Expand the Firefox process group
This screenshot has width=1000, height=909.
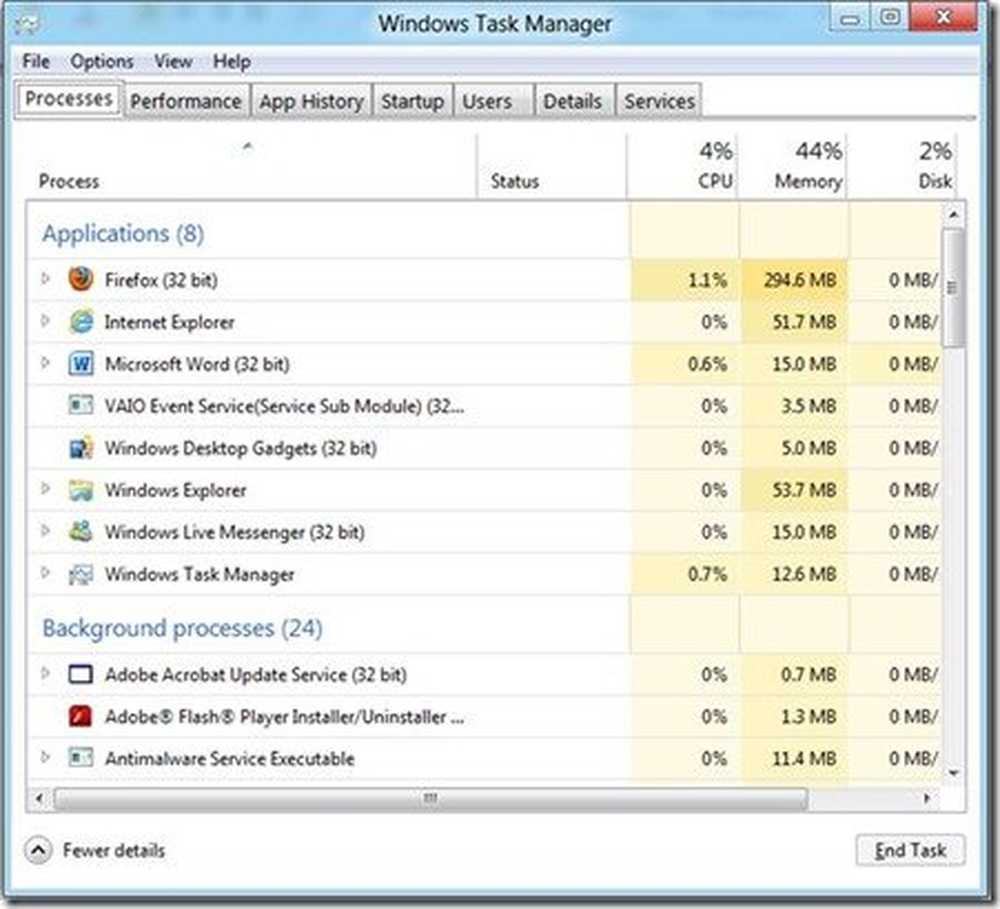[x=45, y=280]
